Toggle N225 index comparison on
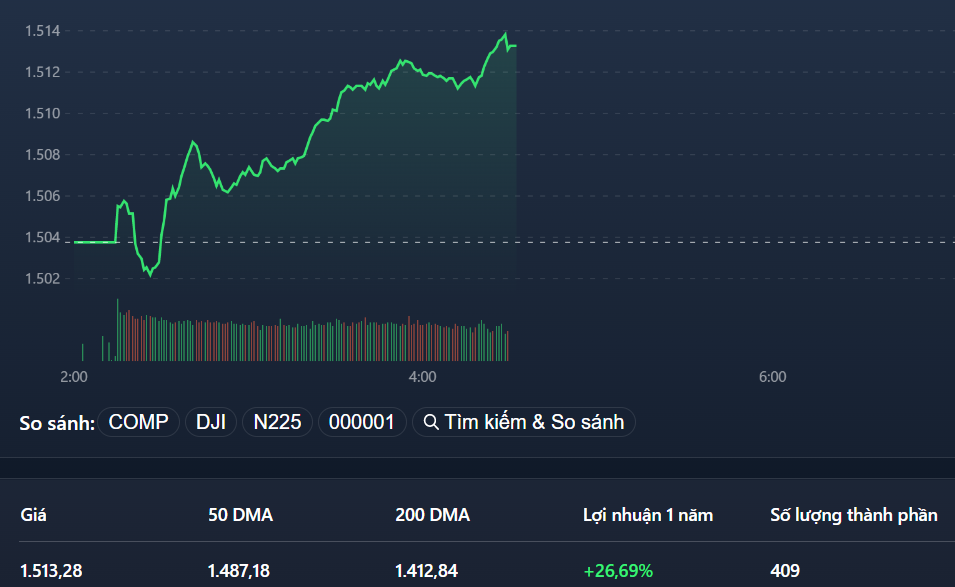955x587 pixels. pos(277,421)
